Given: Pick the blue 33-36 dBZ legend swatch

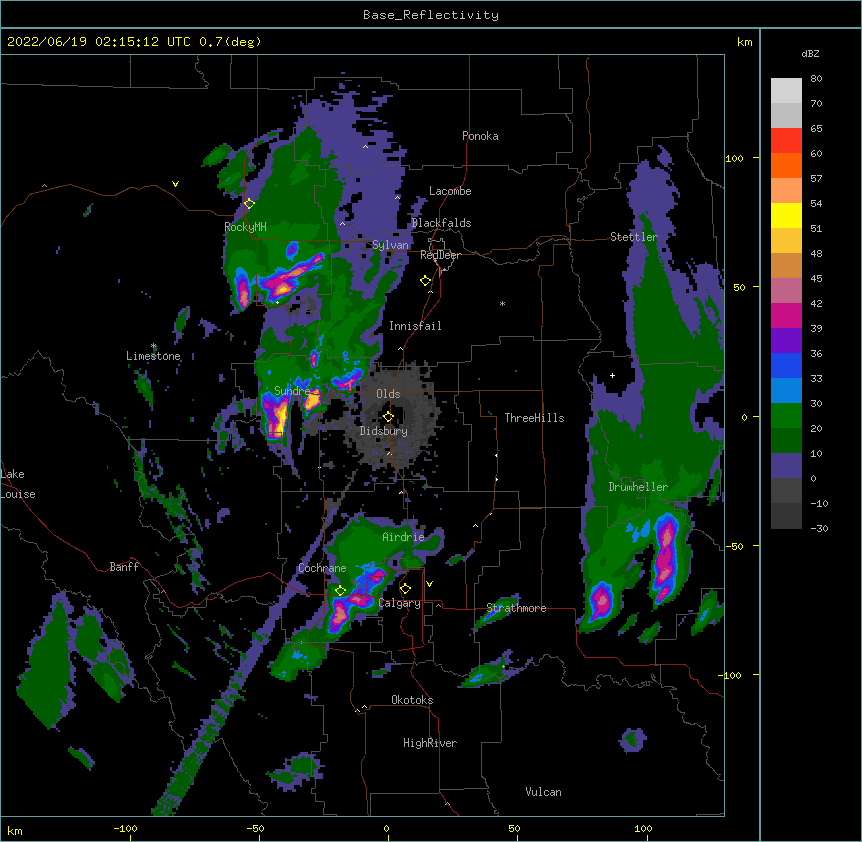Looking at the screenshot, I should tap(786, 365).
